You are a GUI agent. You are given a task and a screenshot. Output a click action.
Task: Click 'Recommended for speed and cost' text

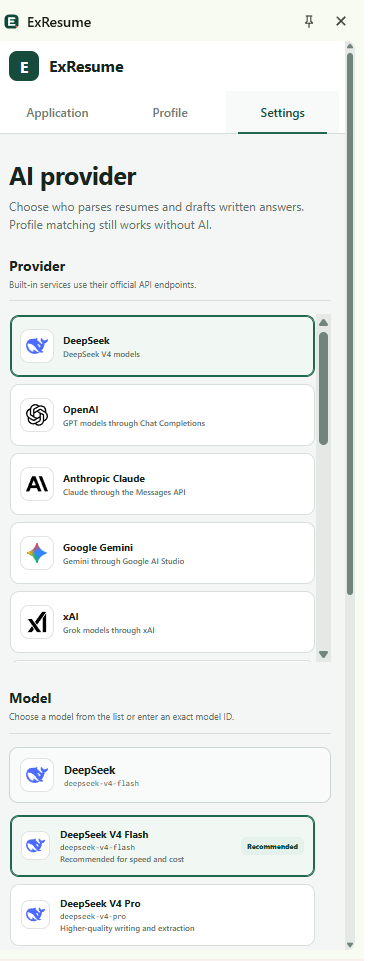point(122,859)
